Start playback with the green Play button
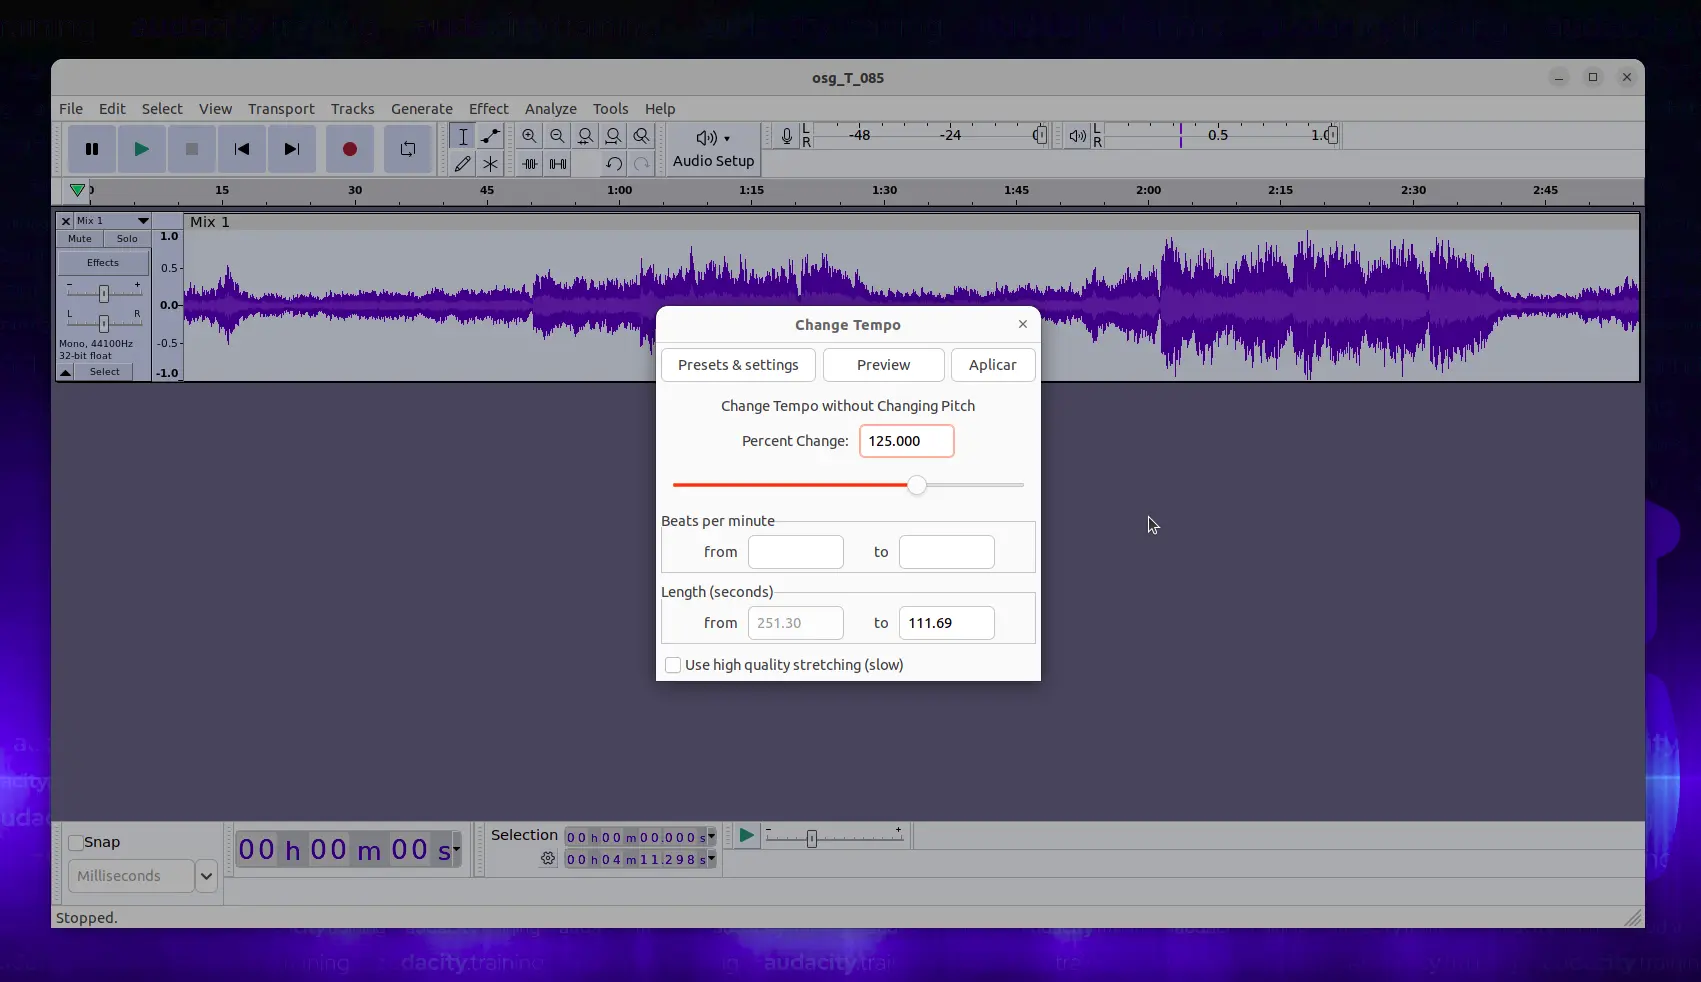This screenshot has height=982, width=1701. (x=142, y=149)
